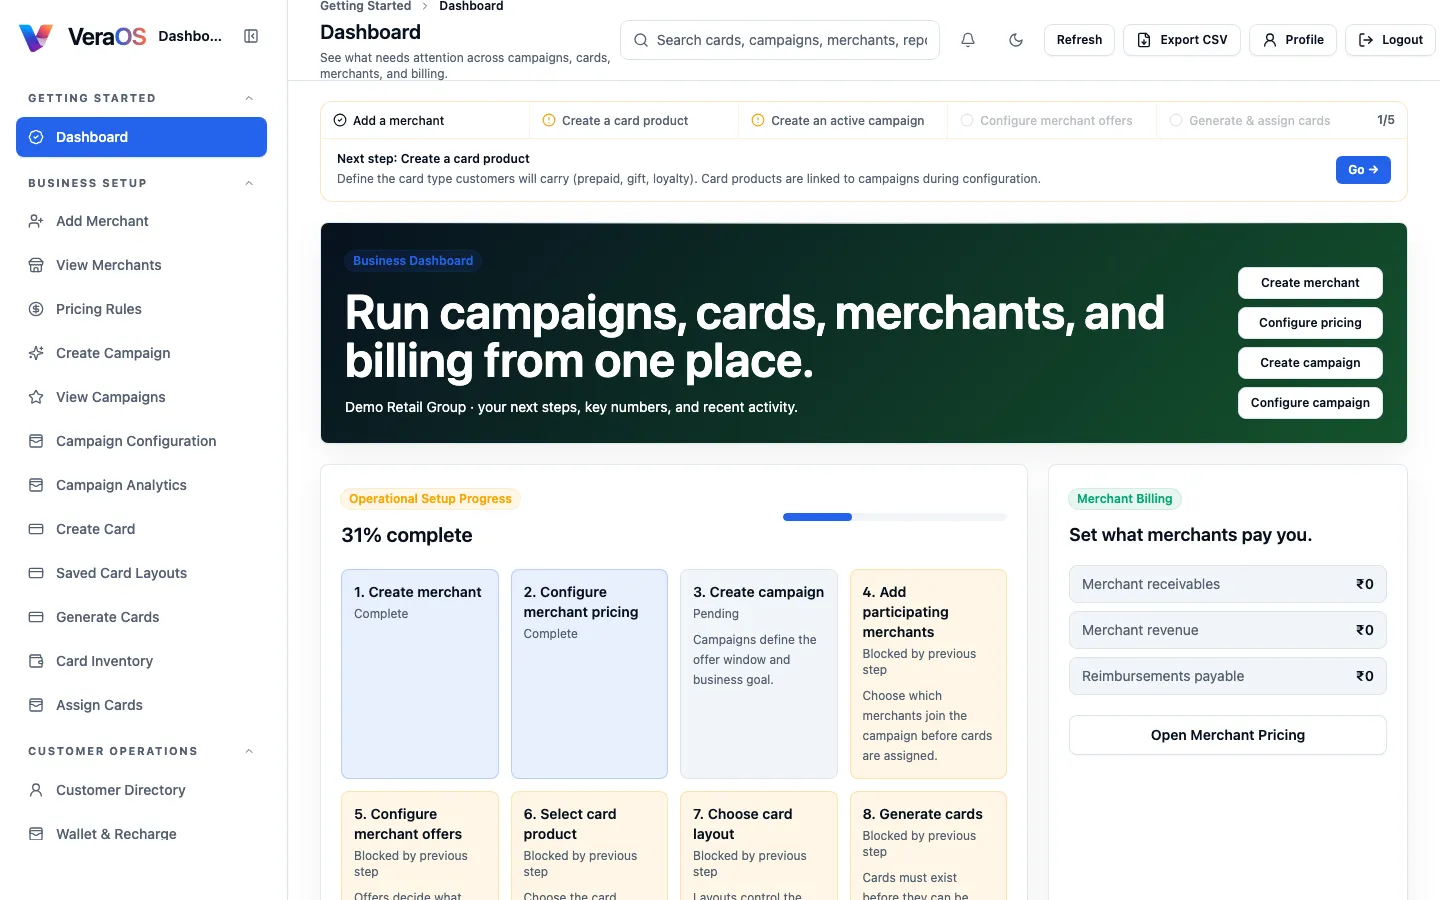Click the blue Go button
Image resolution: width=1440 pixels, height=900 pixels.
click(1363, 170)
